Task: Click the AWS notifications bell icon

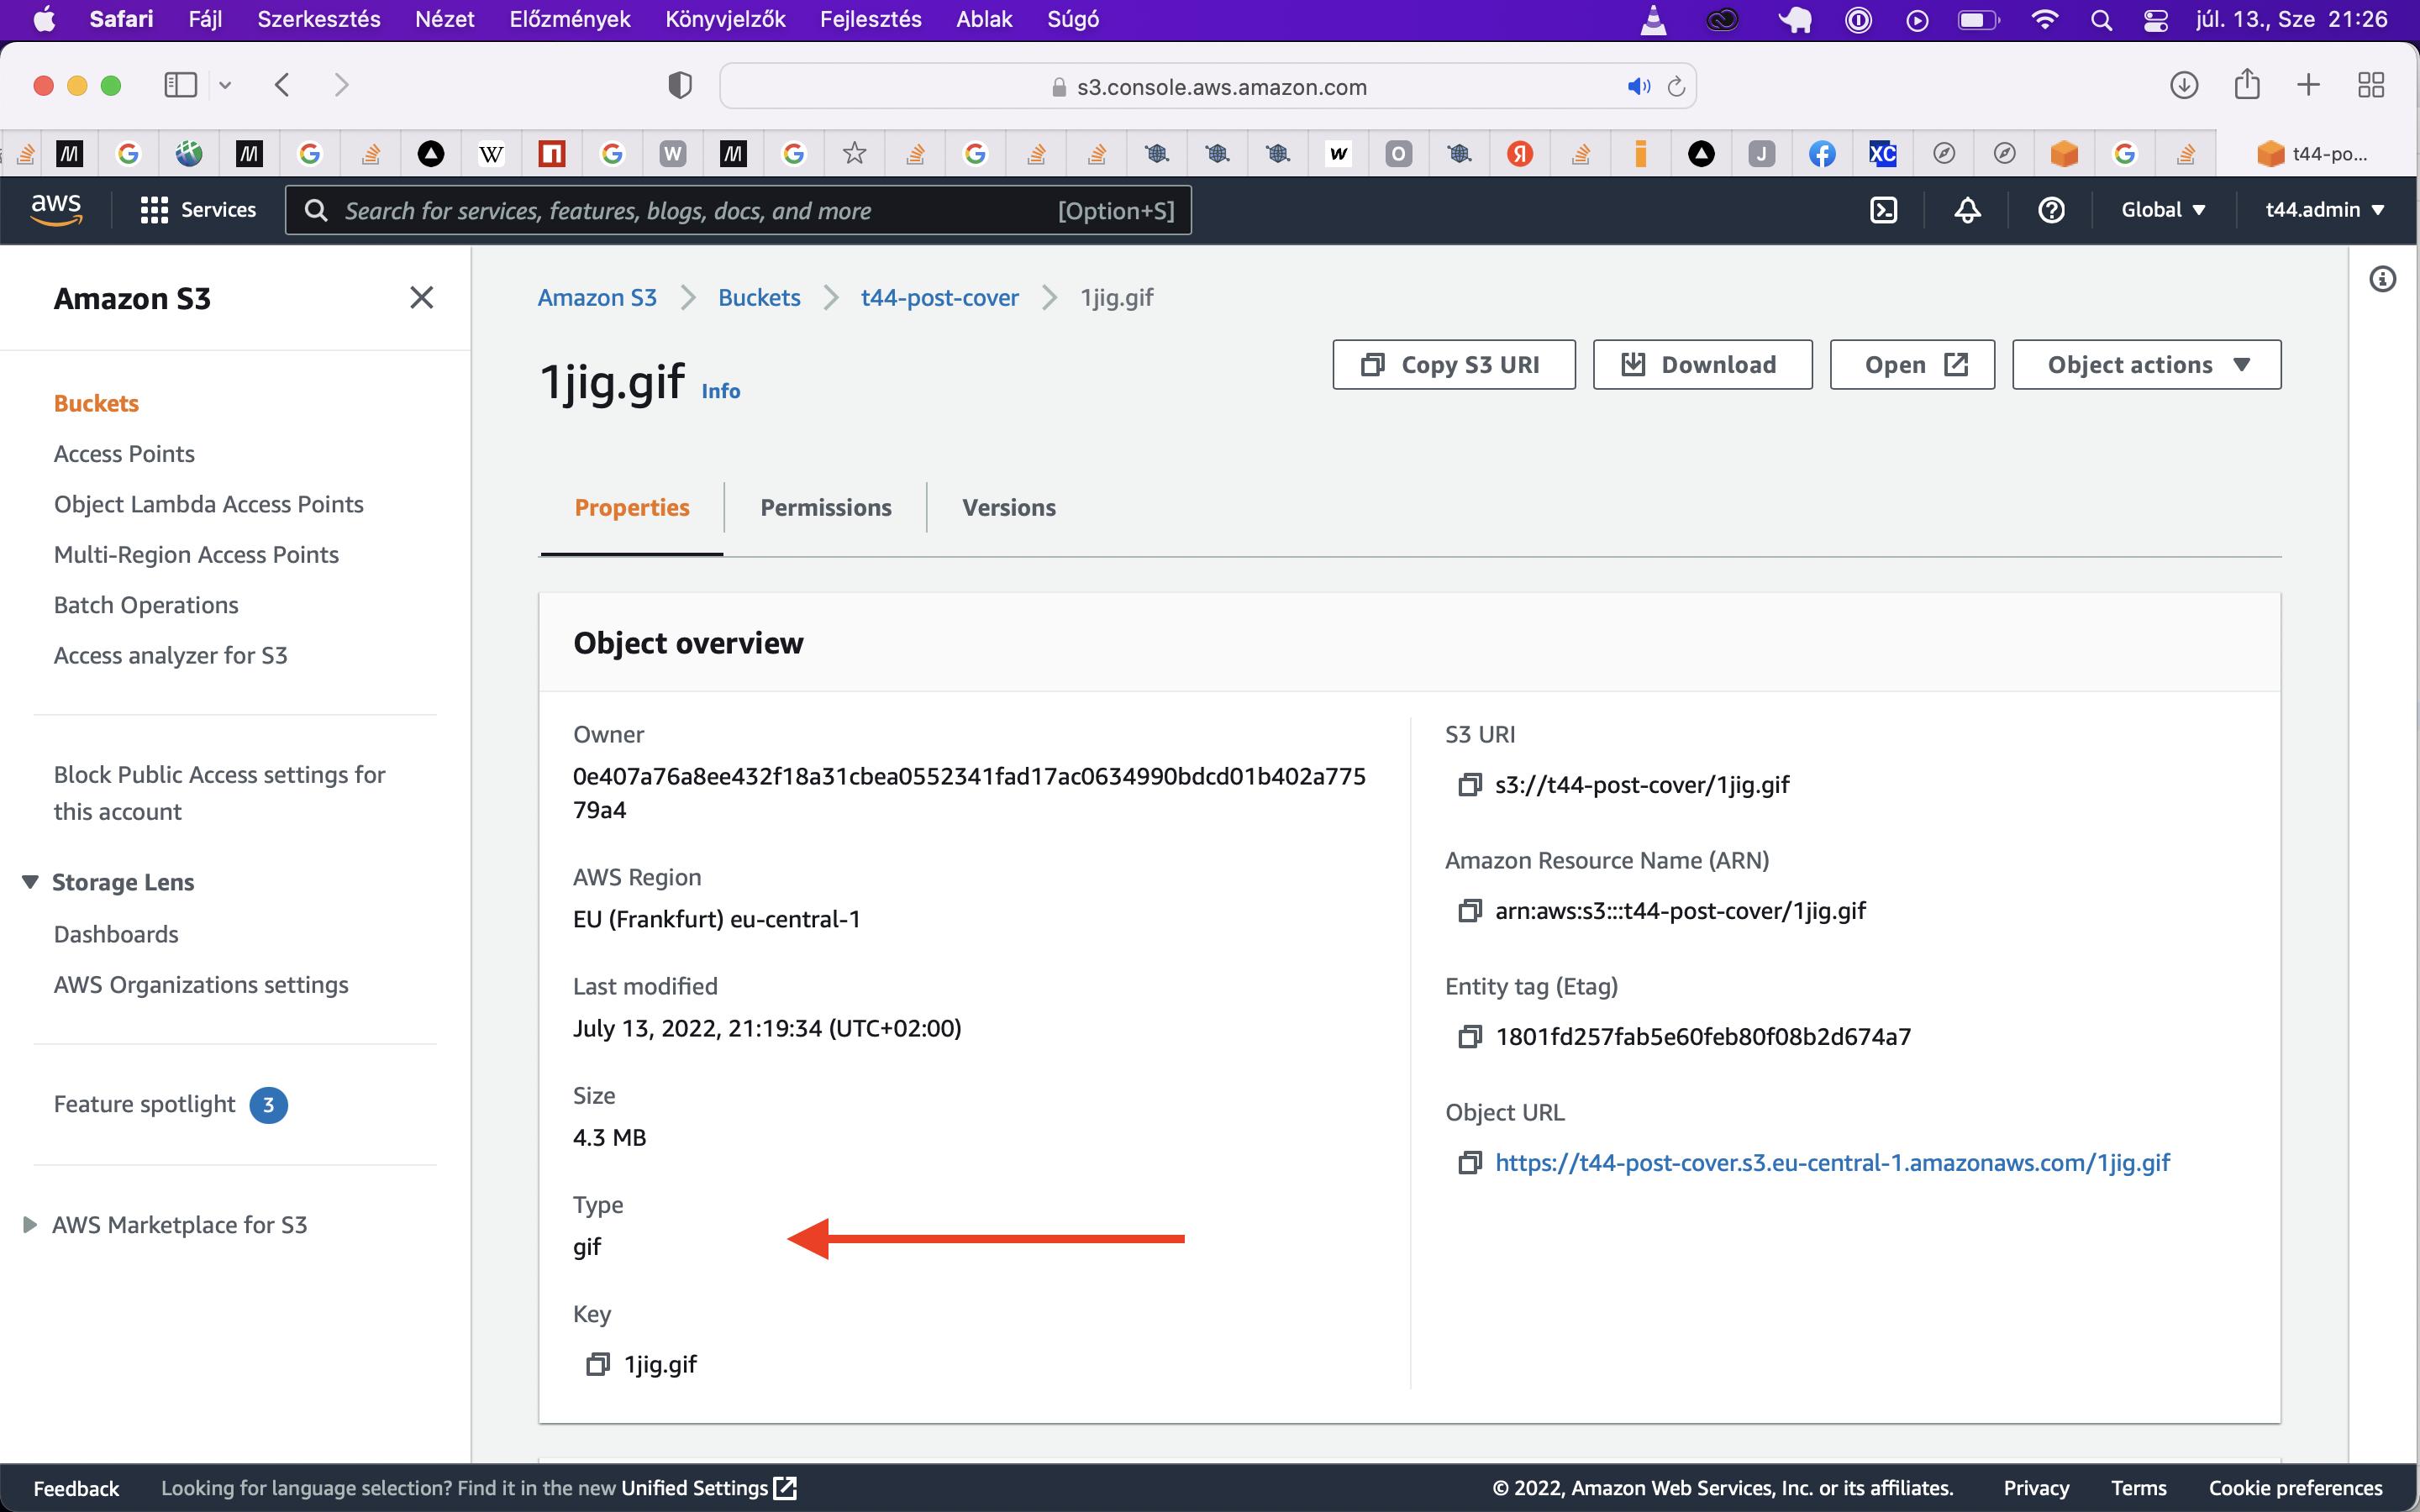Action: (1965, 211)
